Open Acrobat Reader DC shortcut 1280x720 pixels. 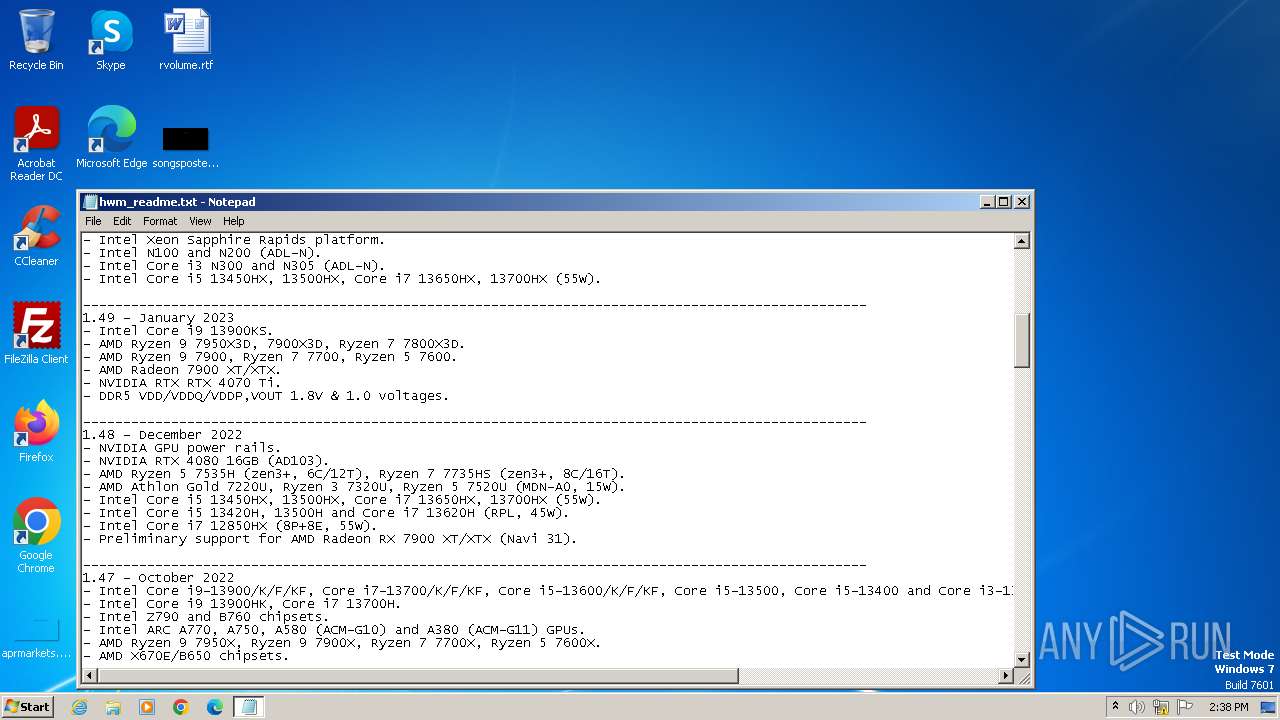[36, 144]
